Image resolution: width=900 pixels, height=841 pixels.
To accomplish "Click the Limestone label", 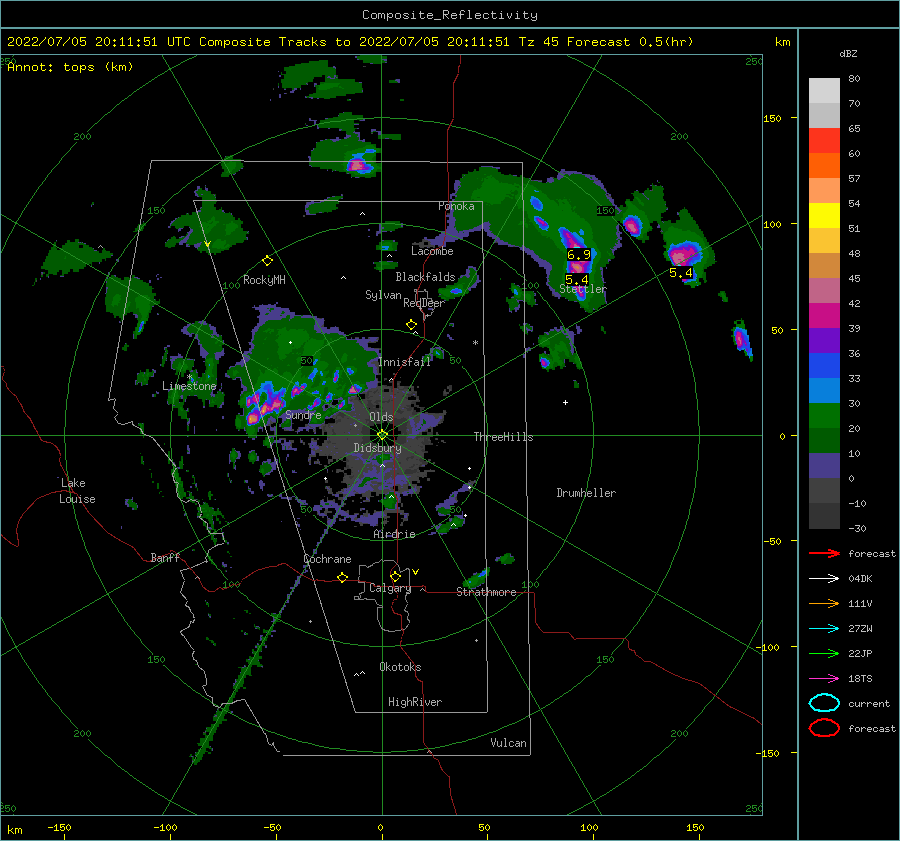I will click(189, 386).
